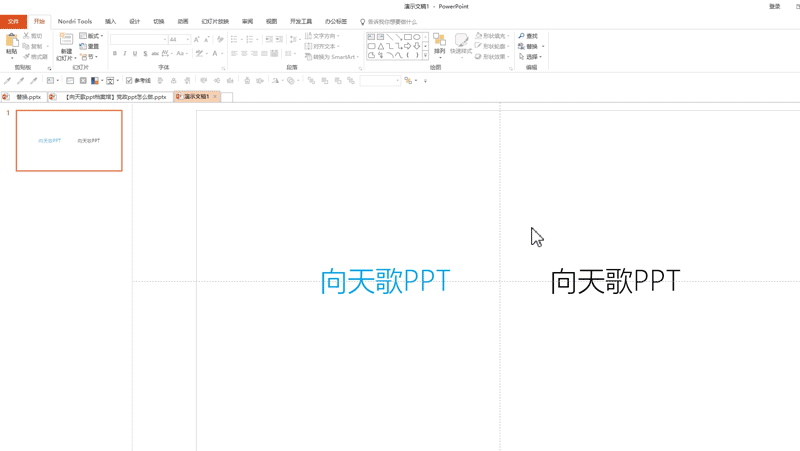This screenshot has height=451, width=800.
Task: Click the first pen icon in the quick toolbar
Action: click(x=7, y=81)
